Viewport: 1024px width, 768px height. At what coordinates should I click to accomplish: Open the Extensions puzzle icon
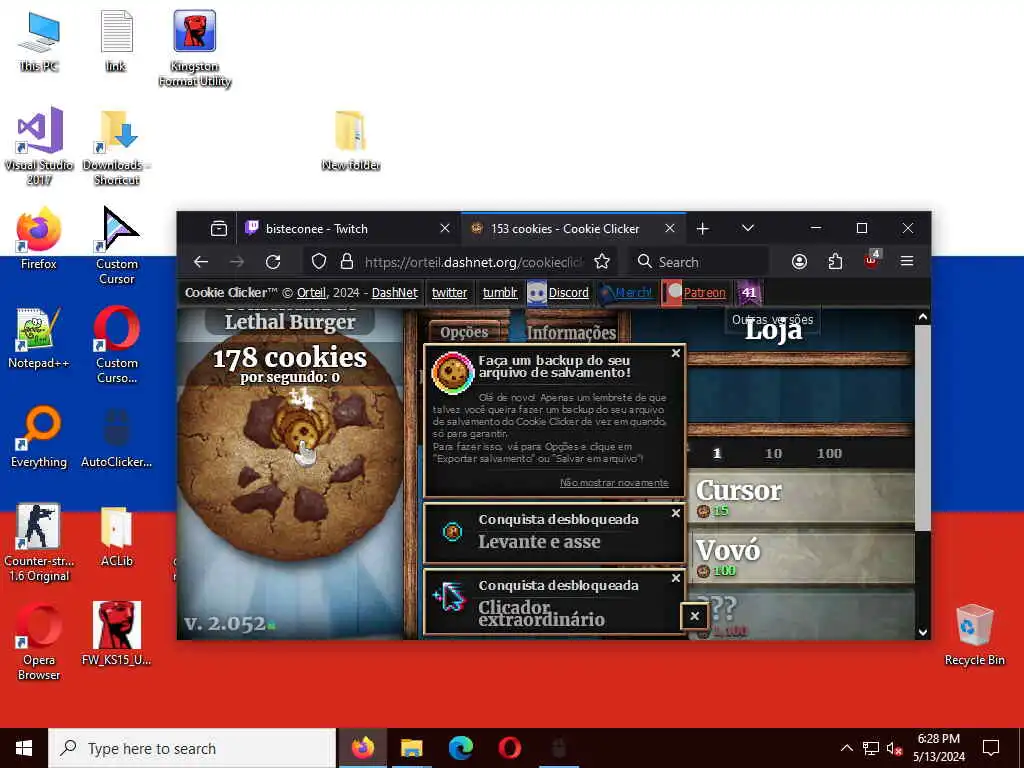click(x=835, y=262)
